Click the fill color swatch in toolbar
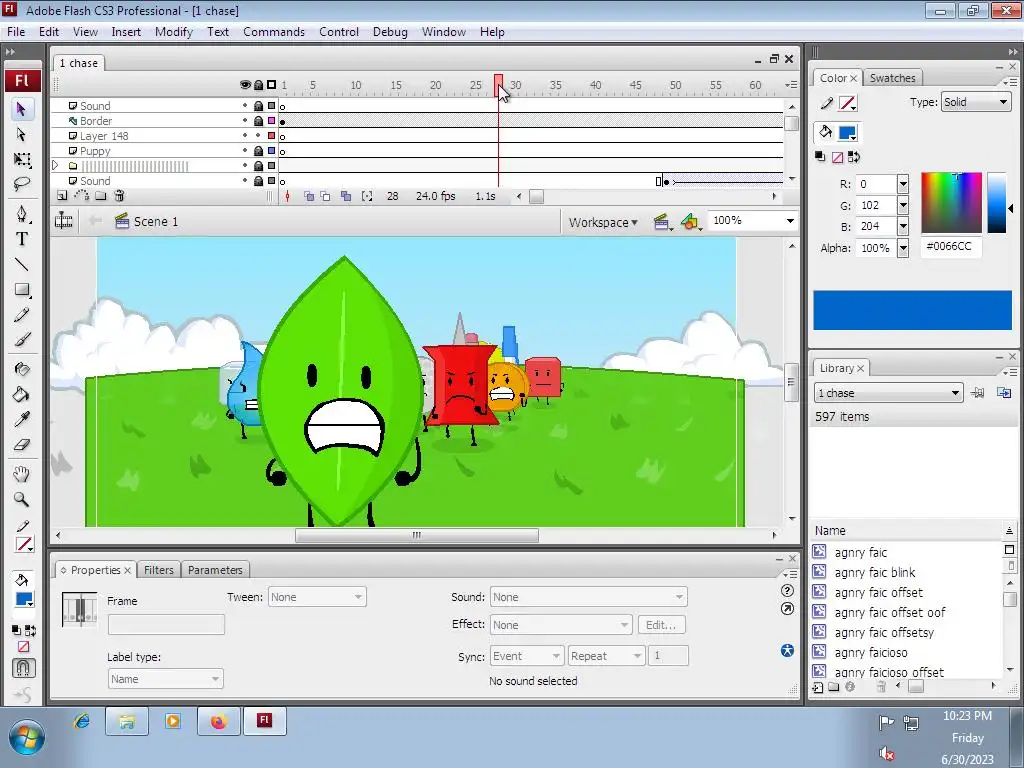1024x768 pixels. (x=24, y=600)
